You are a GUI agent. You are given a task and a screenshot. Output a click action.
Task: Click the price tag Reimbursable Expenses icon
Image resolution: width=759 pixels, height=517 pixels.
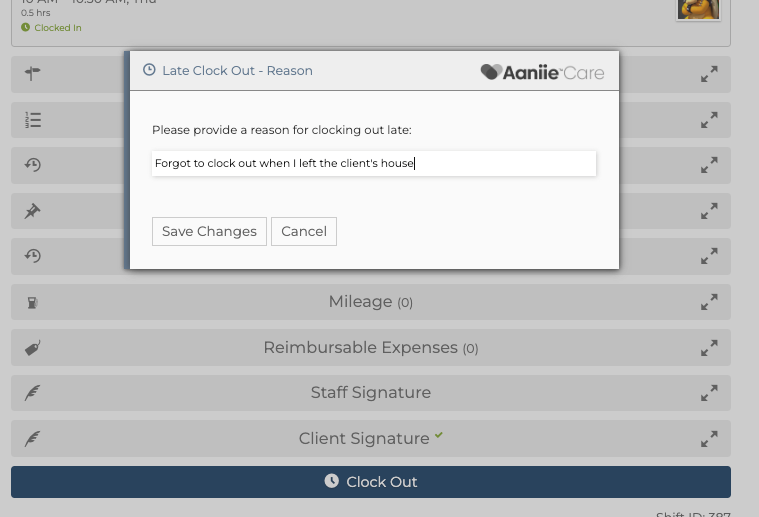click(x=32, y=348)
